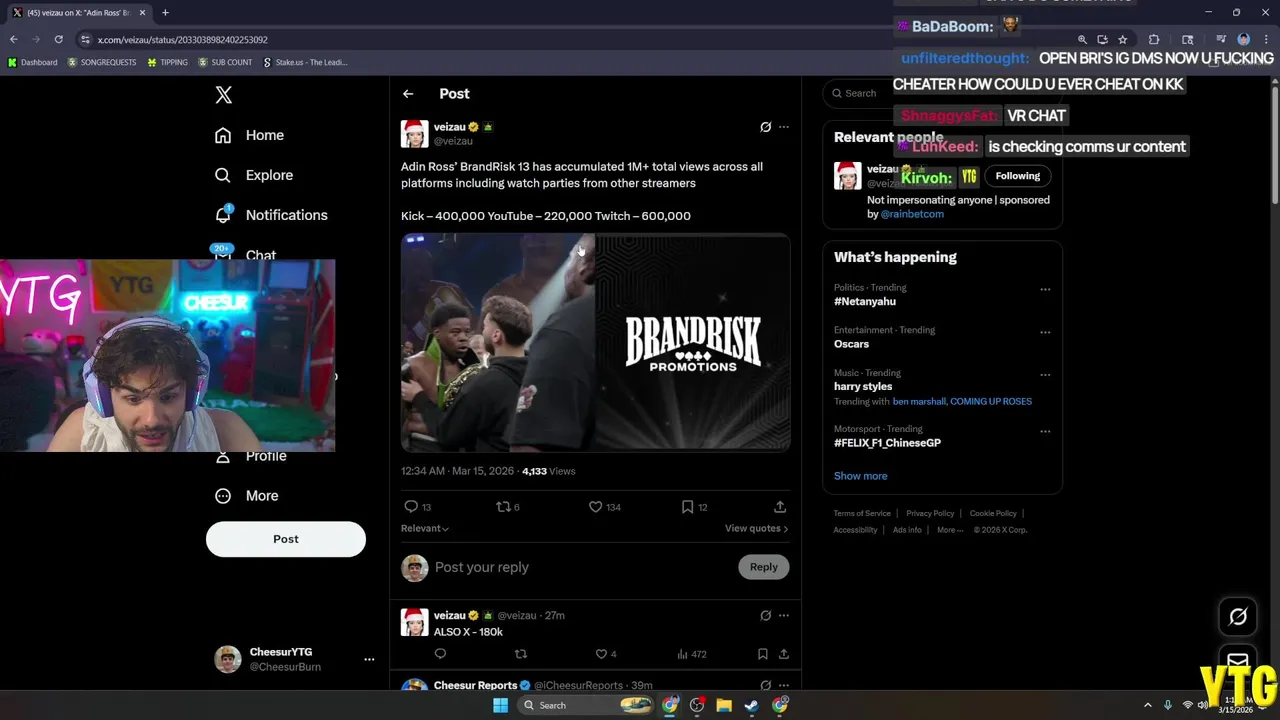1280x720 pixels.
Task: Open the #Netanyahu trending topic
Action: (865, 301)
